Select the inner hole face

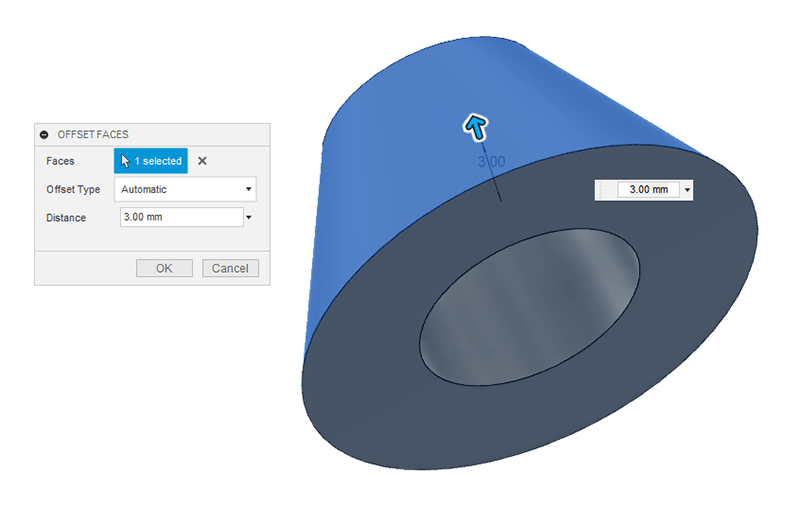(529, 307)
